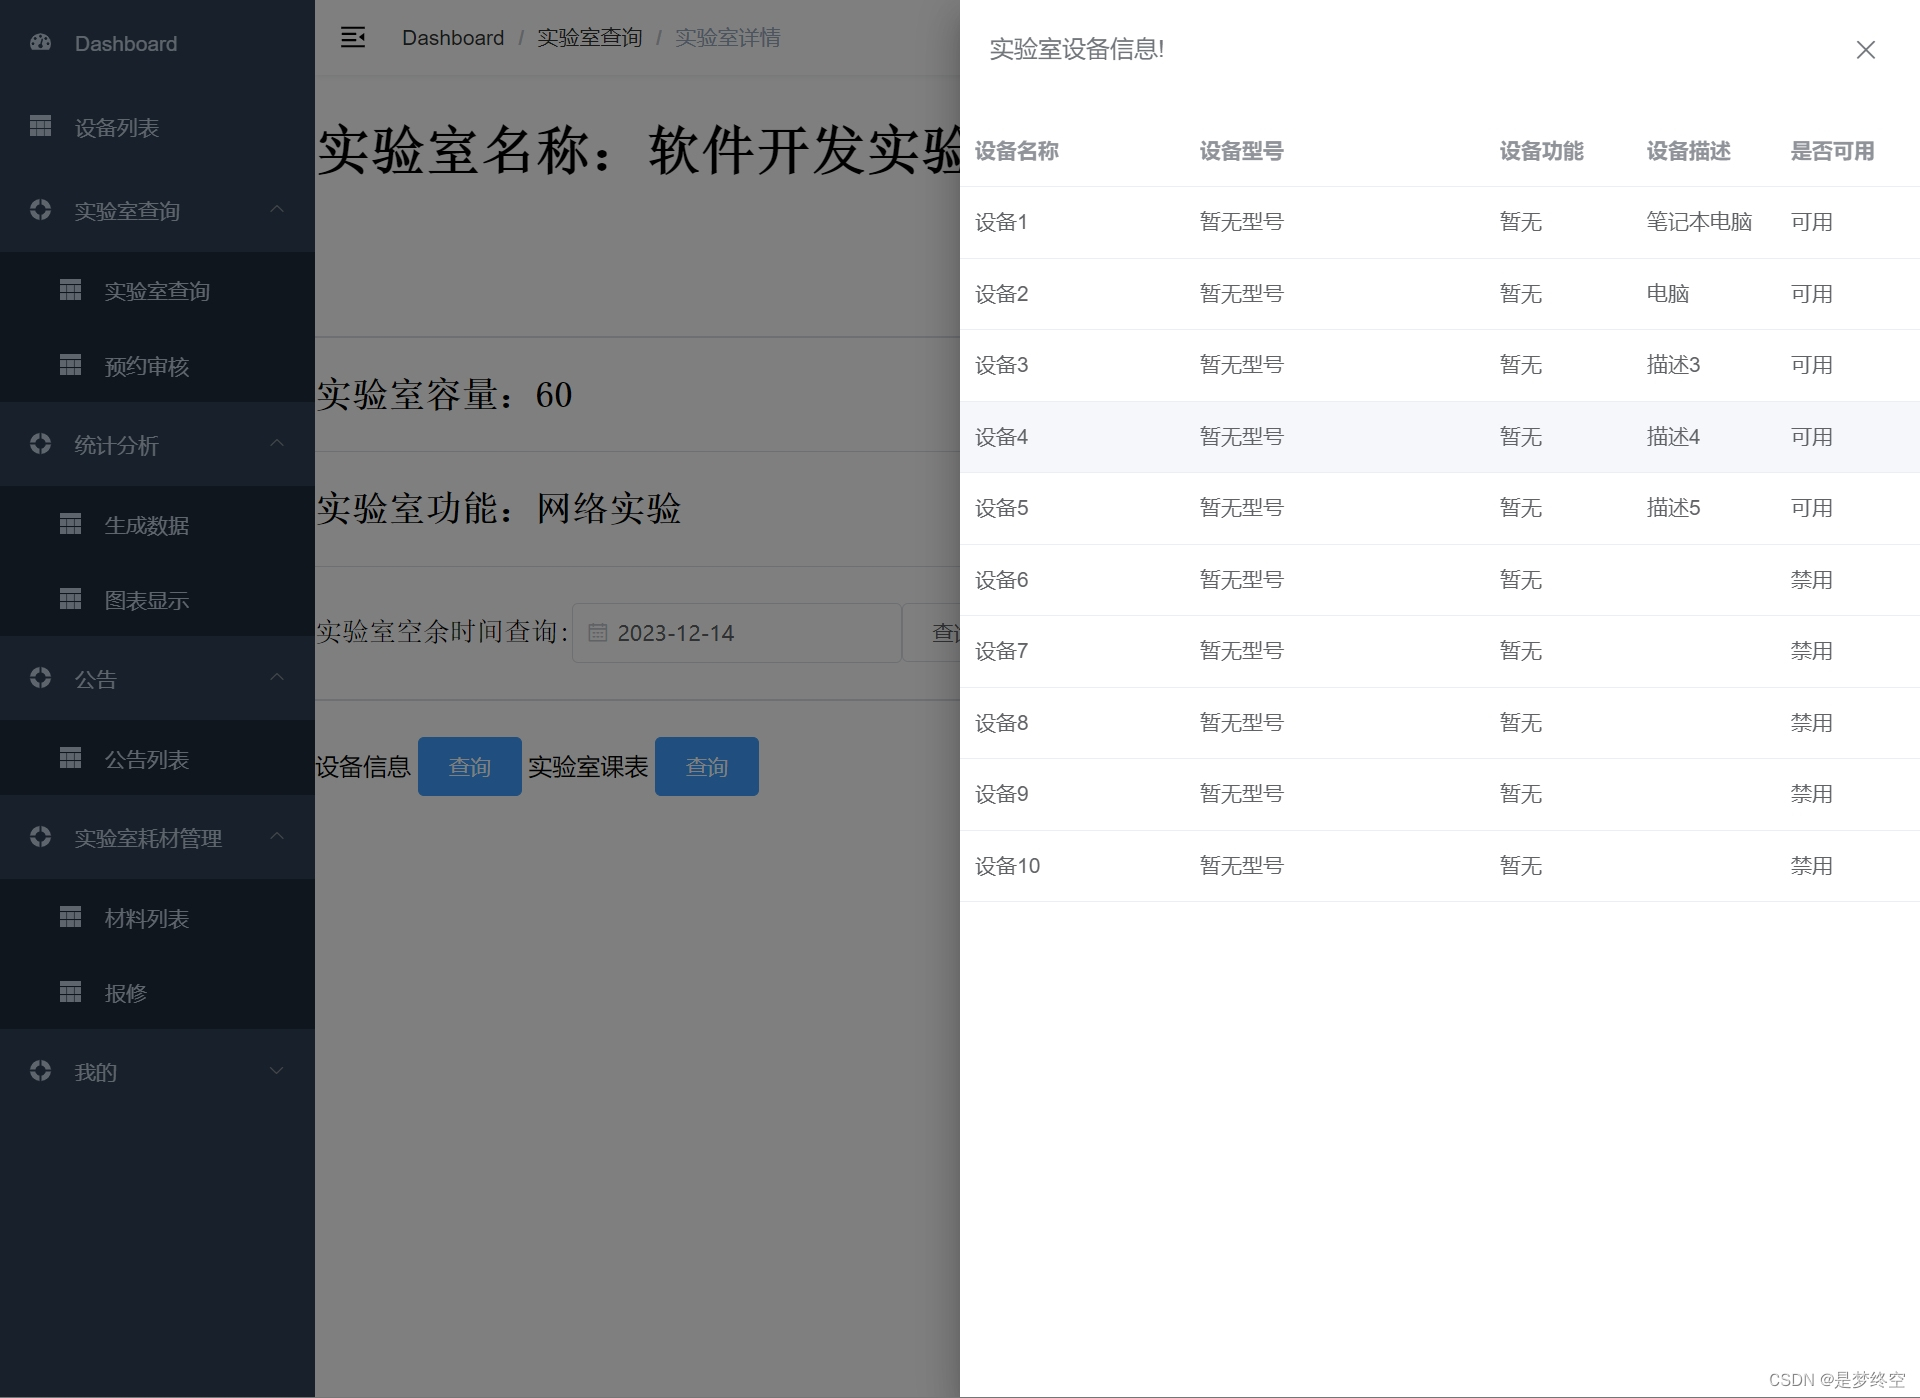Collapse the 实验室耗材管理 menu with its chevron
The width and height of the screenshot is (1920, 1398).
click(x=277, y=836)
